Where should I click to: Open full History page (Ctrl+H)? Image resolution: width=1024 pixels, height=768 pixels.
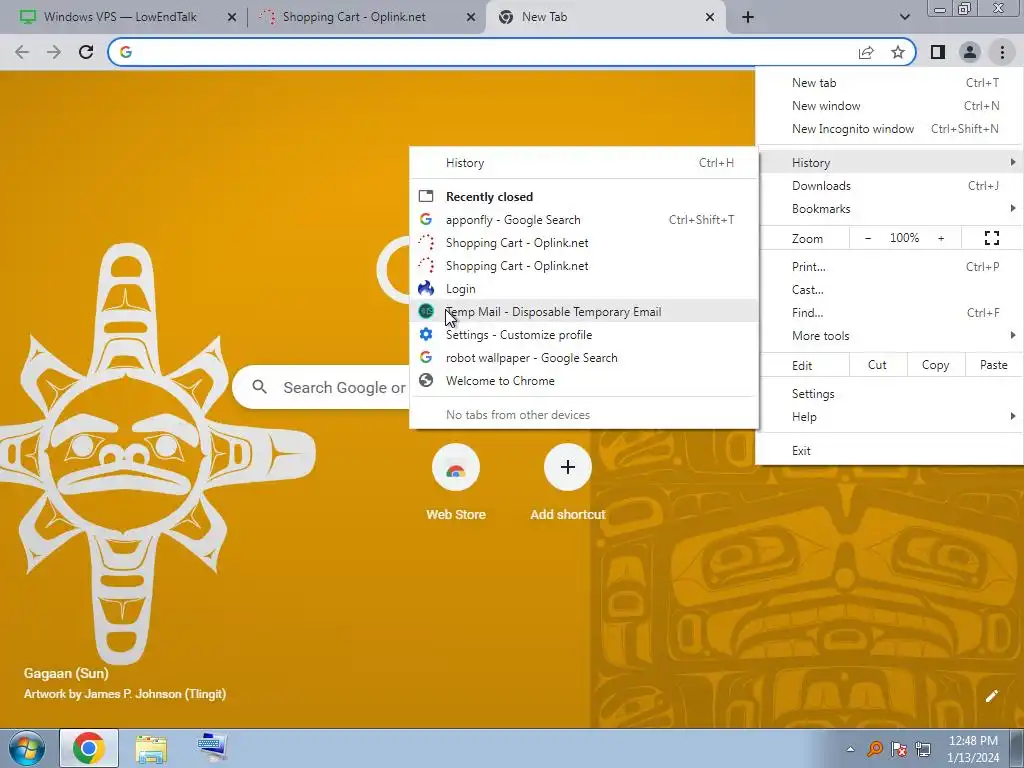point(584,163)
